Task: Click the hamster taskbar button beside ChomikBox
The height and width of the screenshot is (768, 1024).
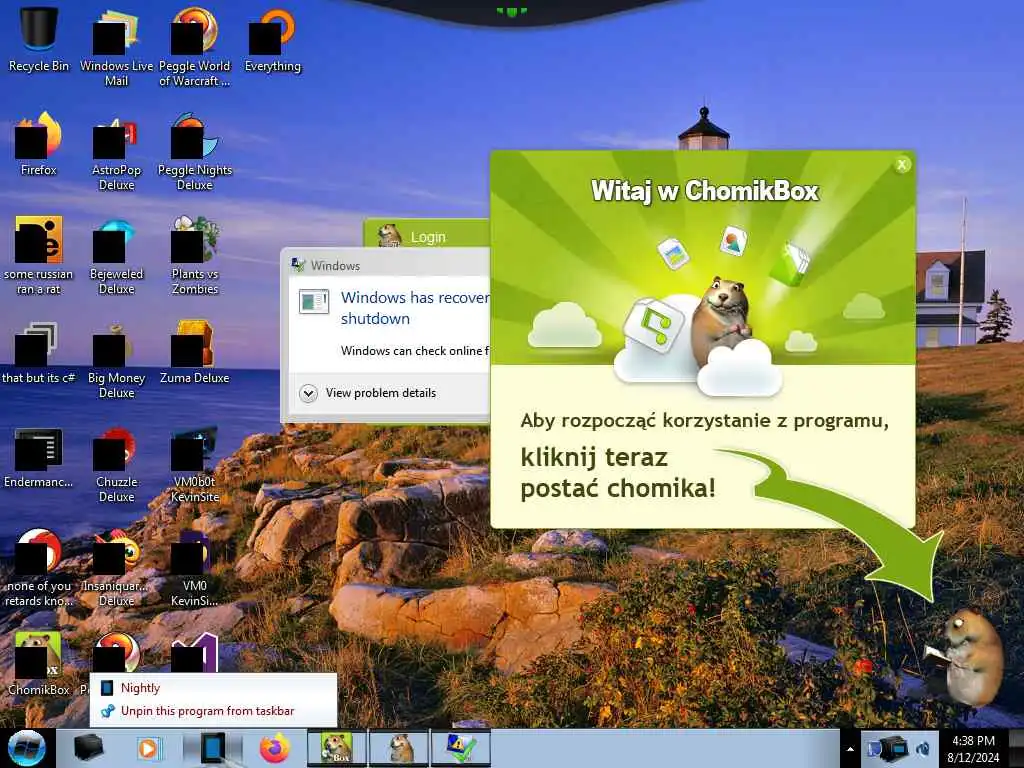Action: (x=399, y=748)
